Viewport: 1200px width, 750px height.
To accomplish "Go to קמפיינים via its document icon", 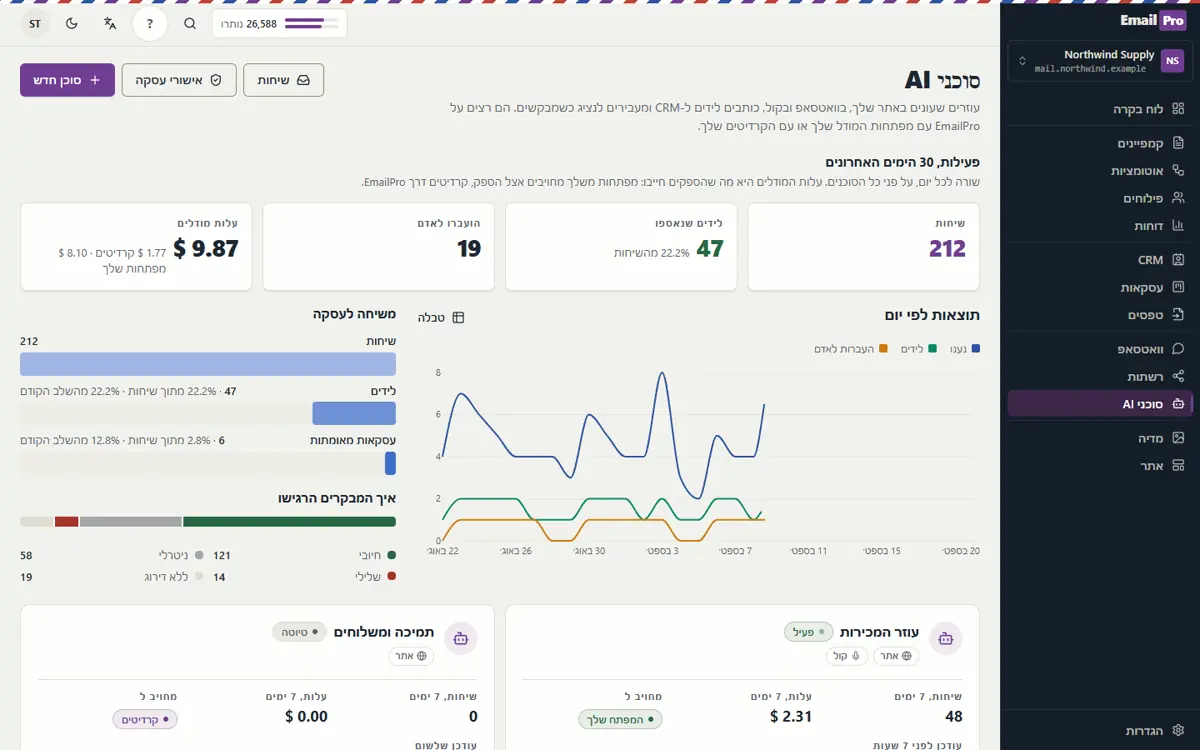I will tap(1178, 143).
